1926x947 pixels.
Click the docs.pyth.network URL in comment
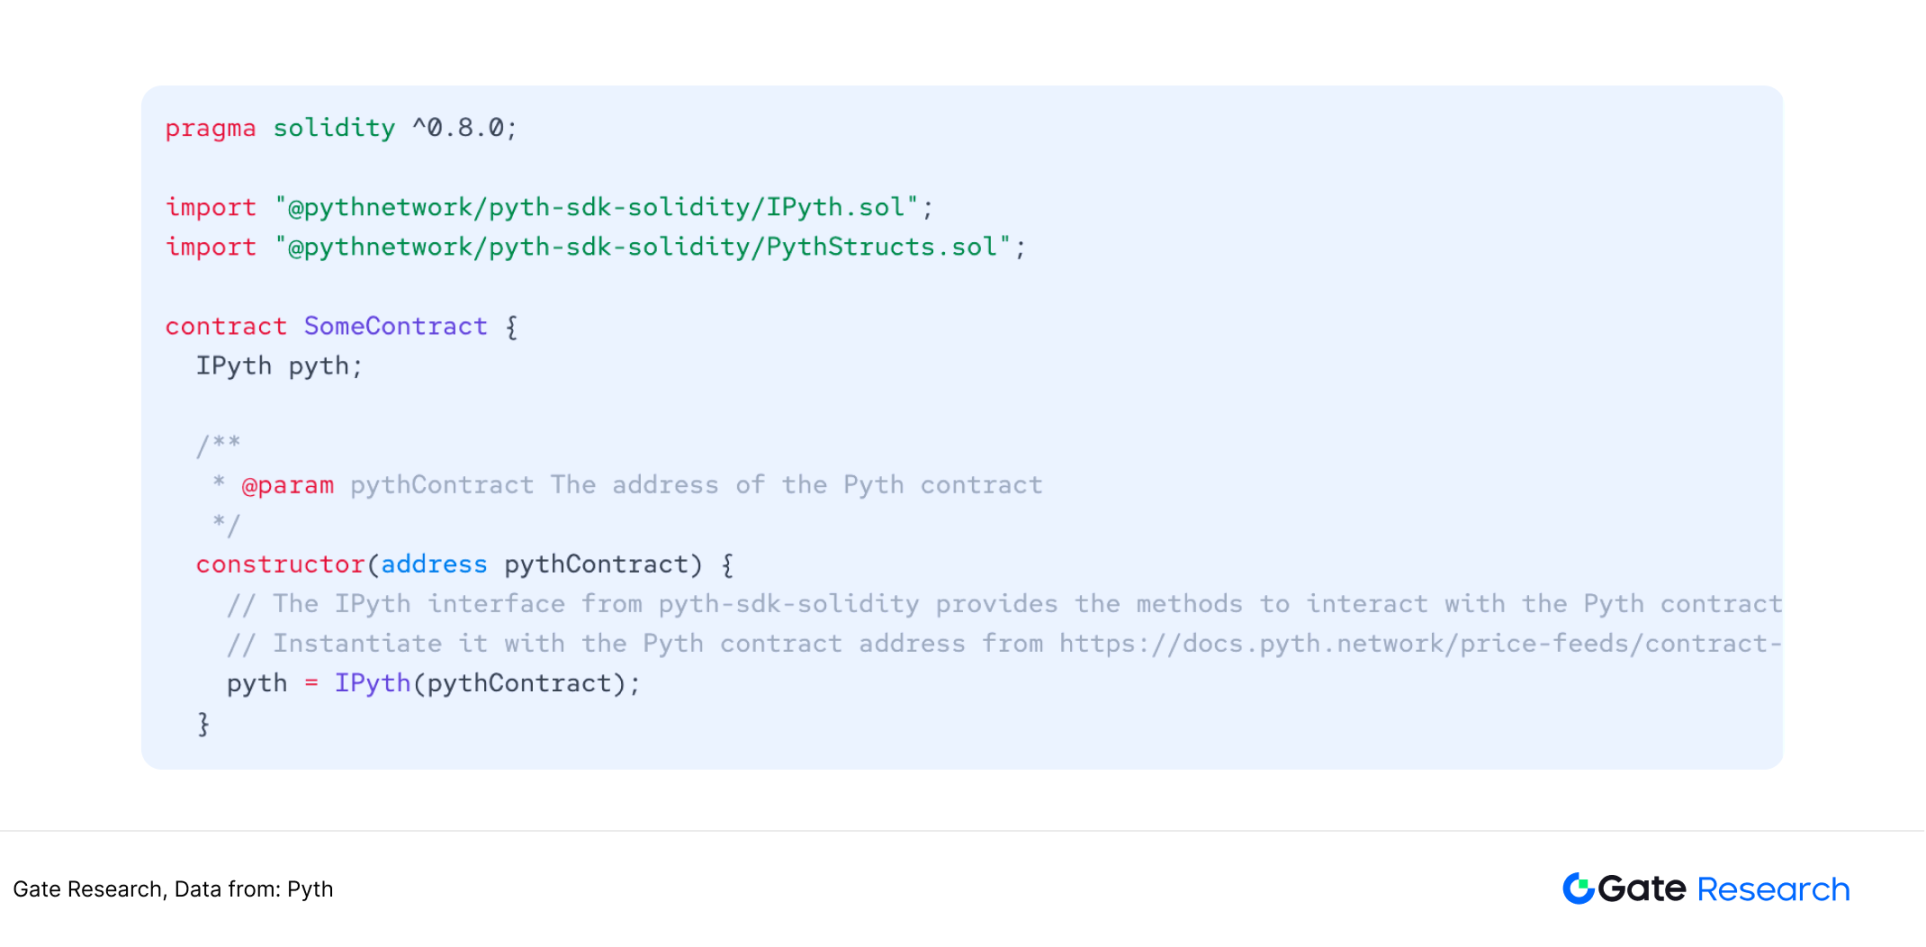(1419, 643)
